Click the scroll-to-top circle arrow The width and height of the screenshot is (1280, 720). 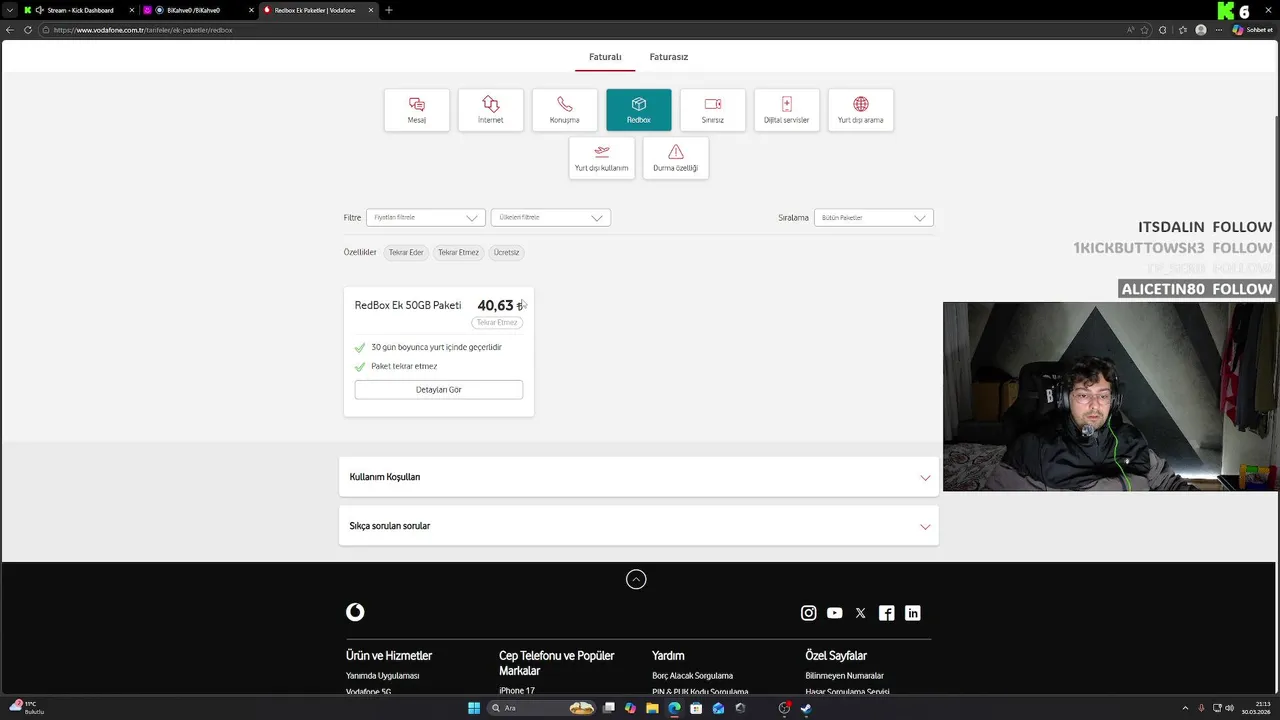636,579
